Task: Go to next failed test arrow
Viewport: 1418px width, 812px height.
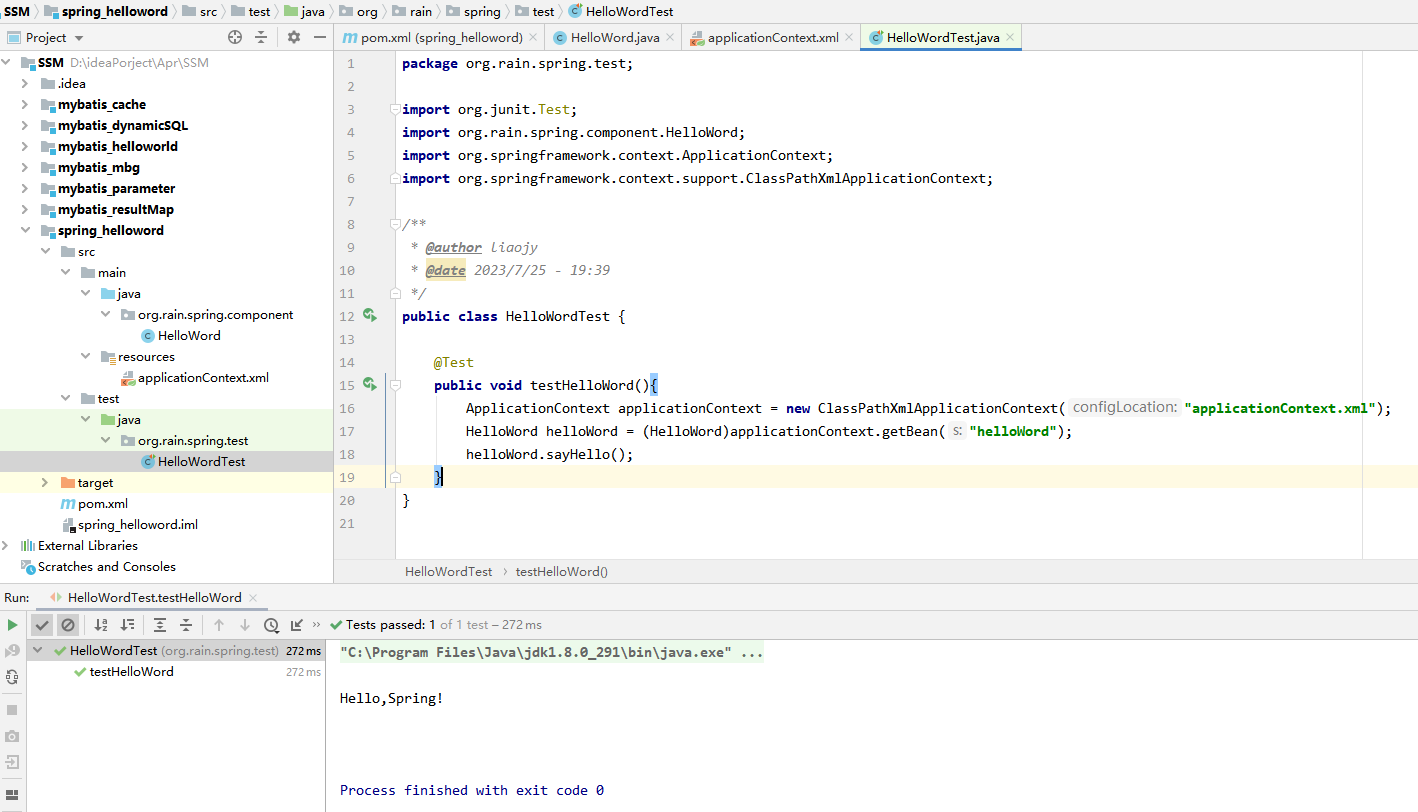Action: pos(245,625)
